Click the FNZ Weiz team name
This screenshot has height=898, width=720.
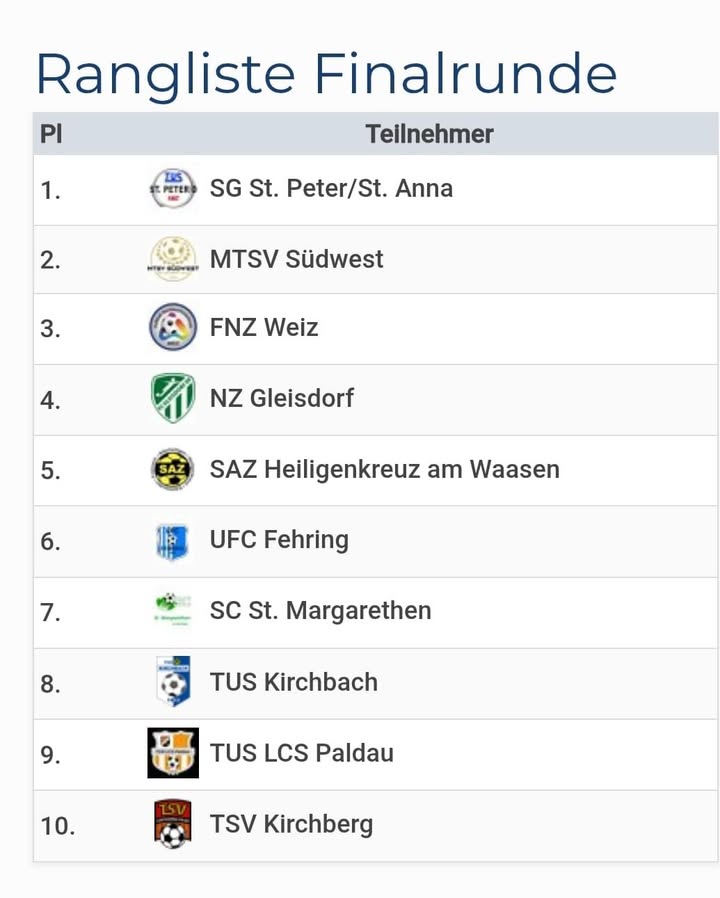pos(264,327)
